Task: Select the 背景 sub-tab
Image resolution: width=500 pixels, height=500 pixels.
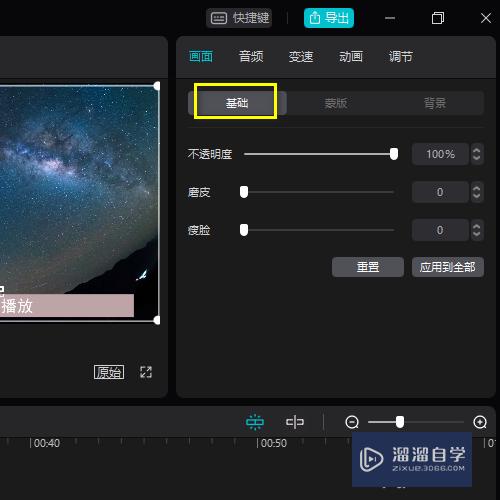Action: [x=435, y=103]
